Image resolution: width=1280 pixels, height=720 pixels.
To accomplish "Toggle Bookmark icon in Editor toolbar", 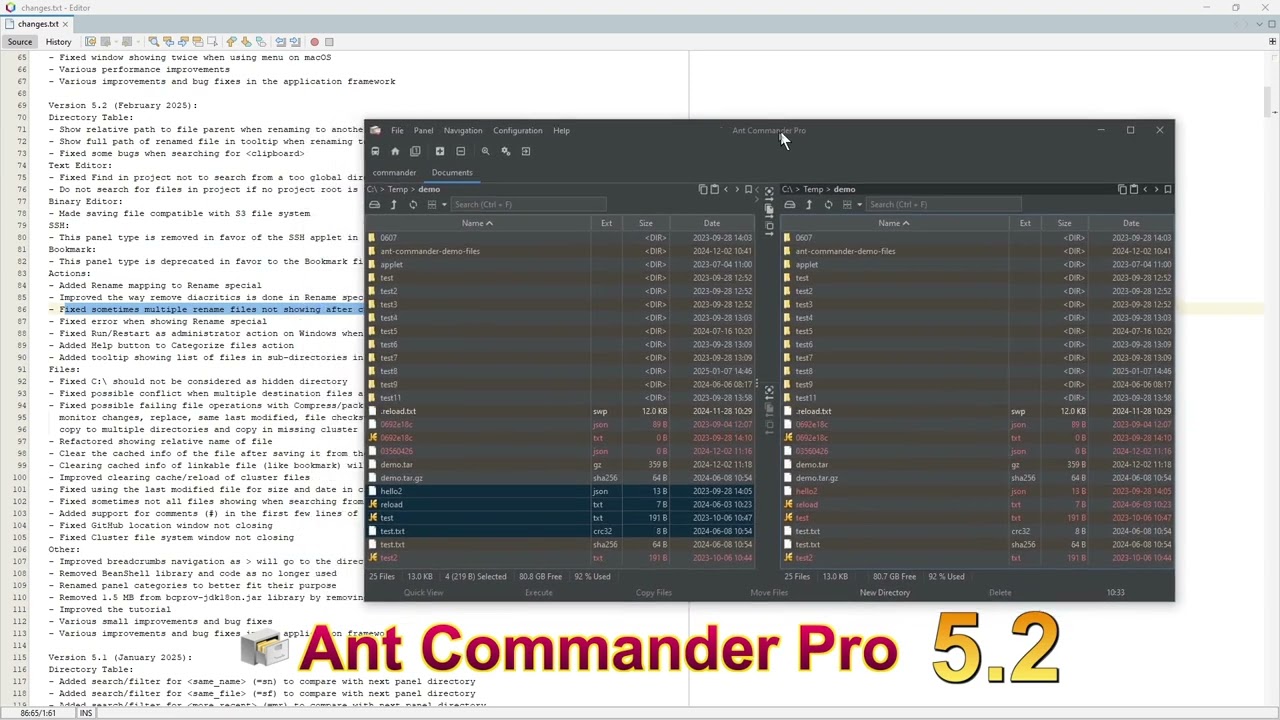I will pyautogui.click(x=260, y=42).
